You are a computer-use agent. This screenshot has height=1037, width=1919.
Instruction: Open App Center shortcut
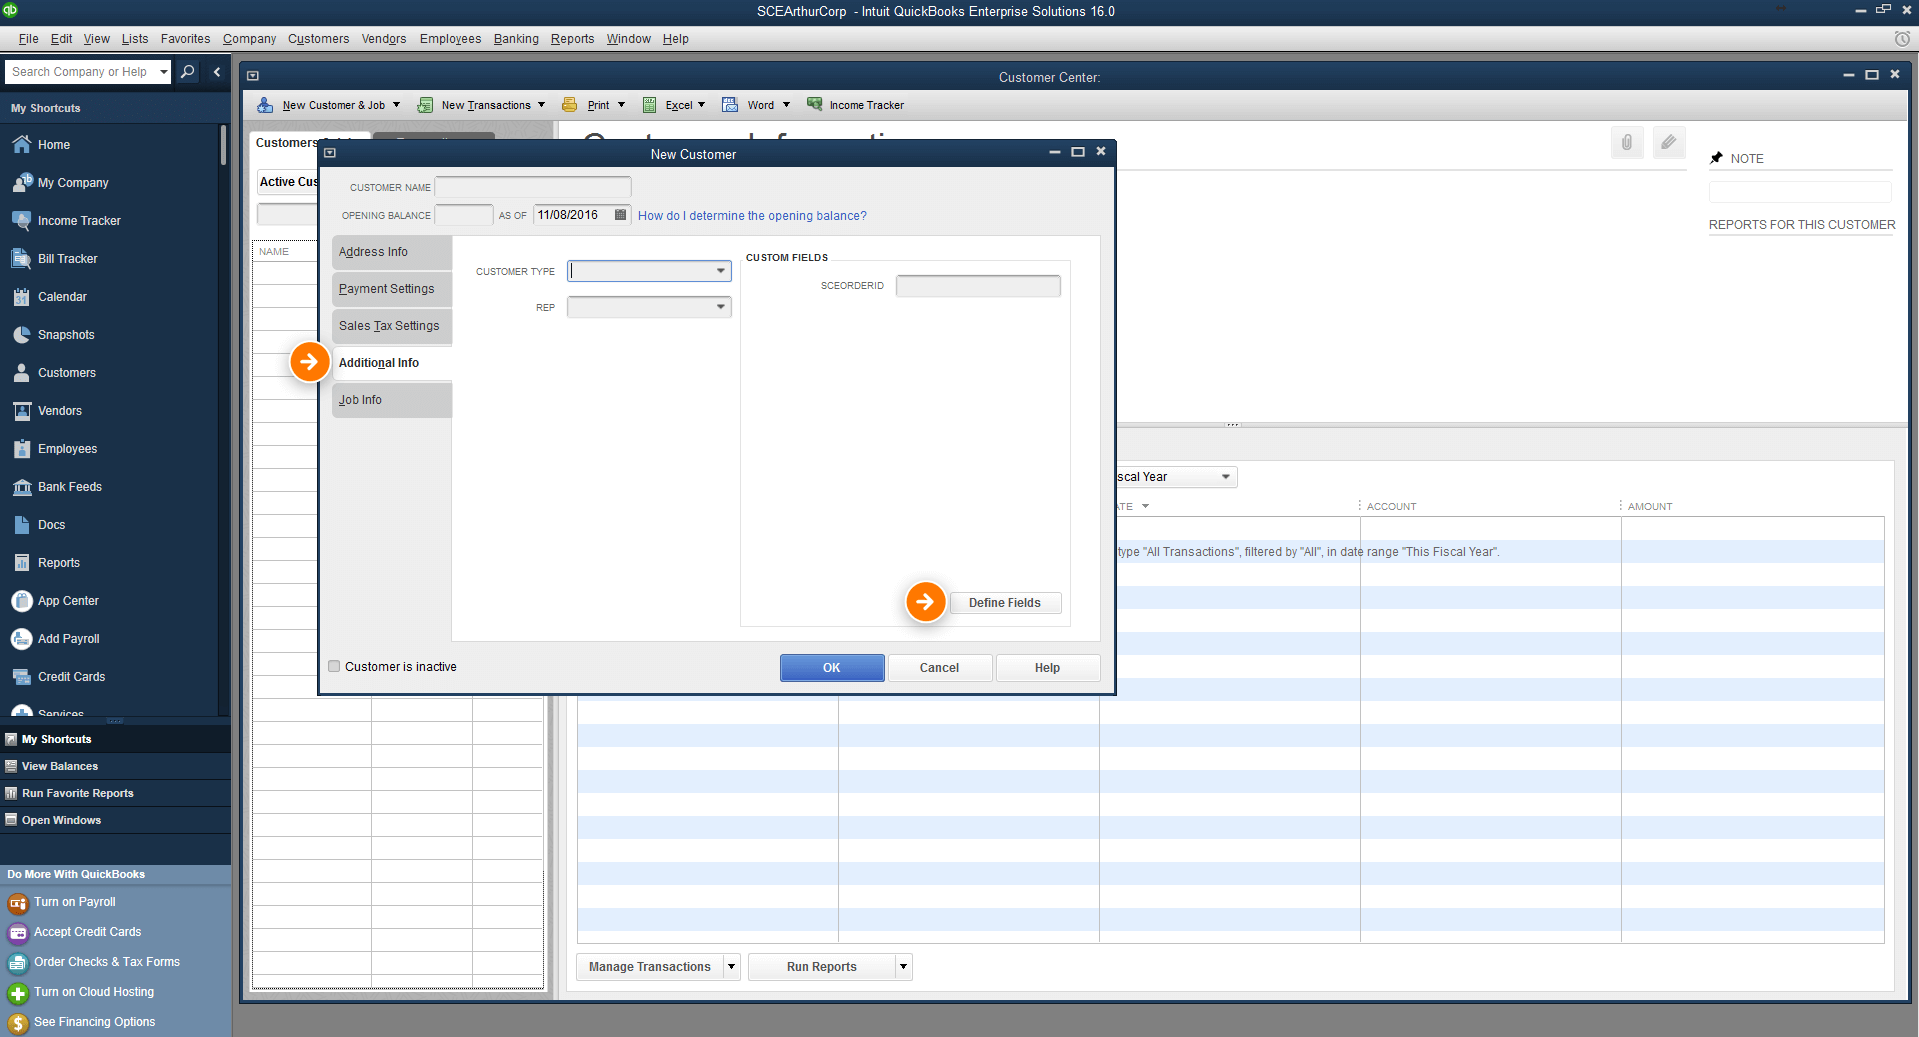pyautogui.click(x=68, y=601)
